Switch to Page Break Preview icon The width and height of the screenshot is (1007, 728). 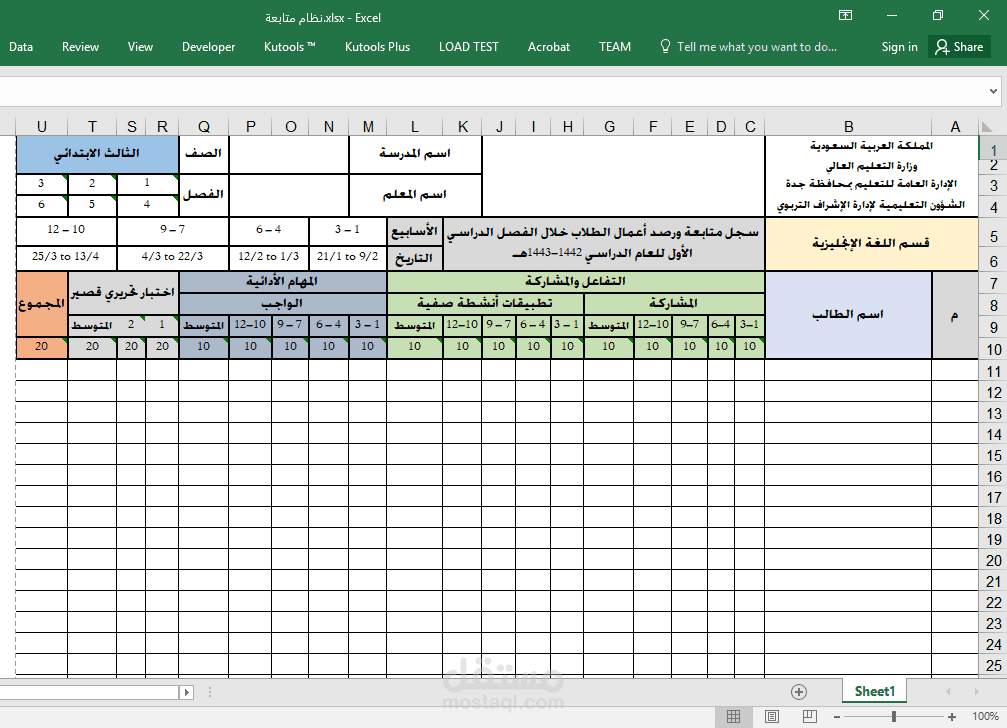pyautogui.click(x=810, y=716)
